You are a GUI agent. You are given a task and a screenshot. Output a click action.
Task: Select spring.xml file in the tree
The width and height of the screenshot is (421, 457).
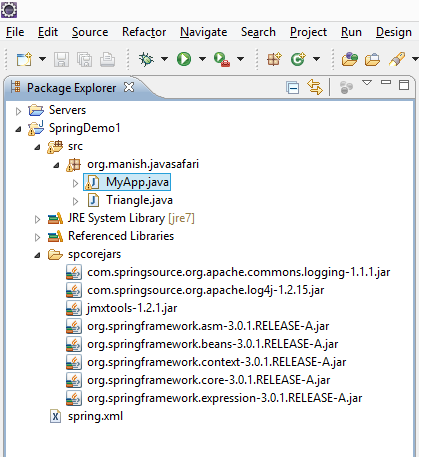point(95,416)
